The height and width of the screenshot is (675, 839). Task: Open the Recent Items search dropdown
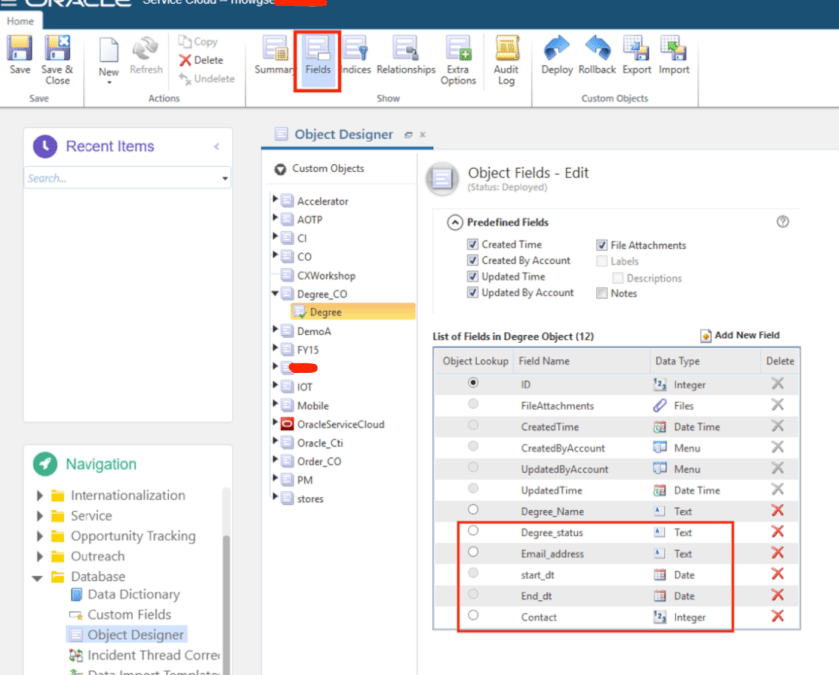click(x=224, y=179)
